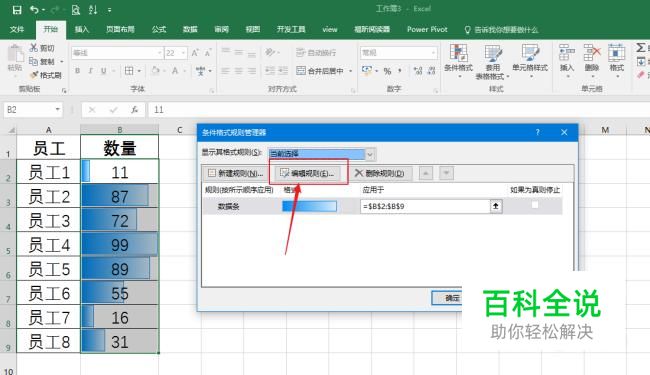Toggle 'Stop If True' checkbox for data bar rule
650x375 pixels.
tap(535, 205)
